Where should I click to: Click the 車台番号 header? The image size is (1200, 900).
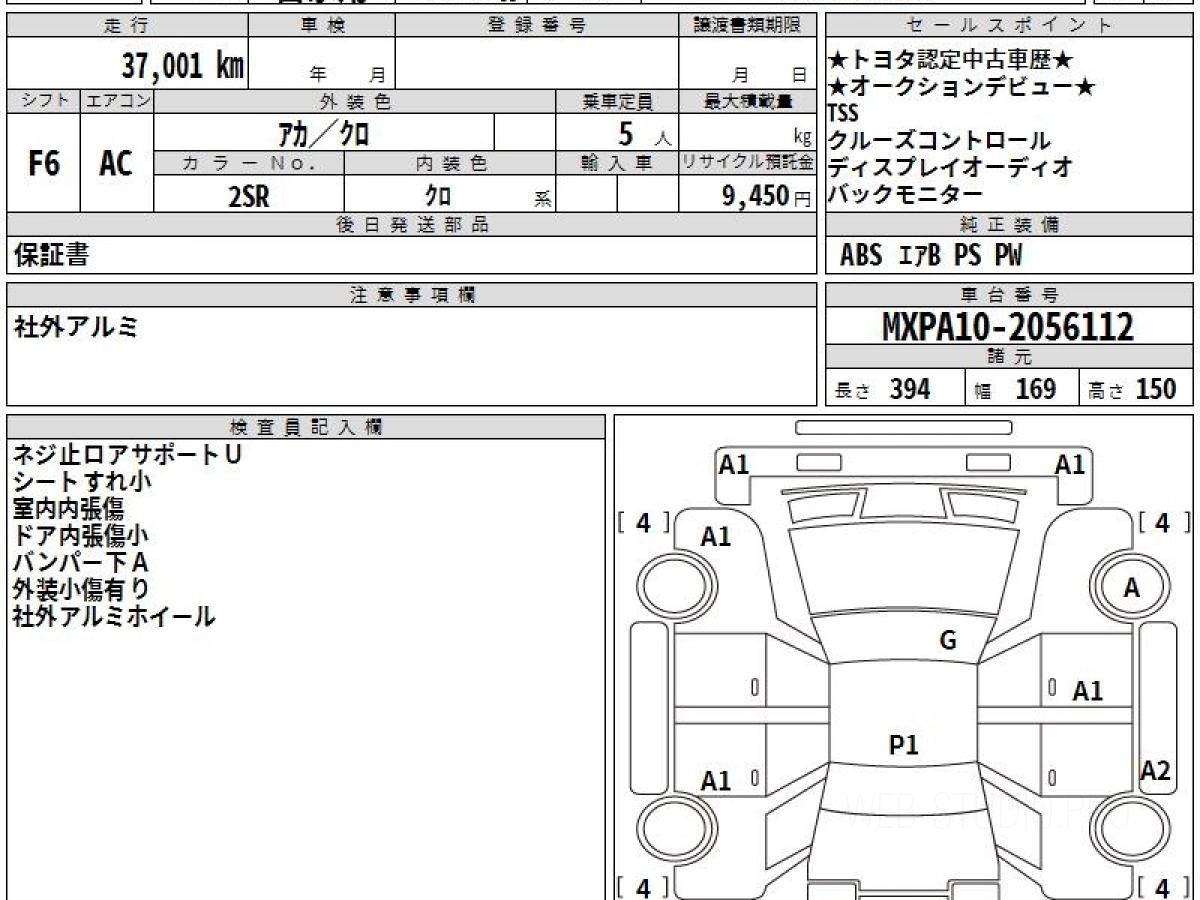pos(1010,295)
